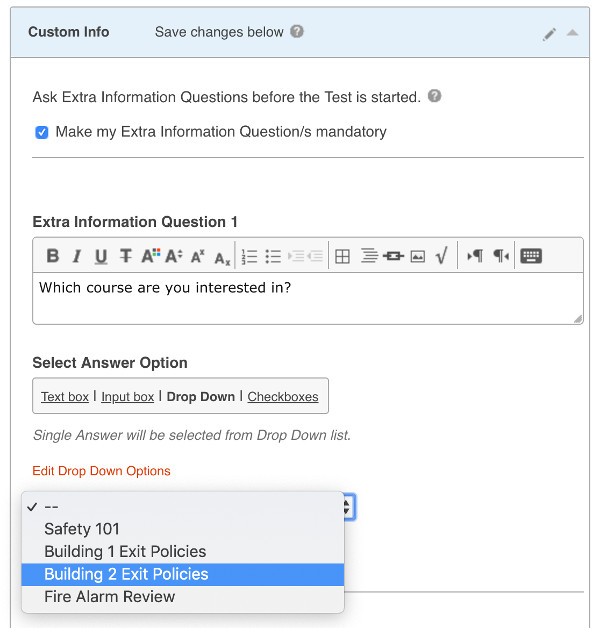Insert a bulleted list
Screen dimensions: 600x628
pos(273,256)
